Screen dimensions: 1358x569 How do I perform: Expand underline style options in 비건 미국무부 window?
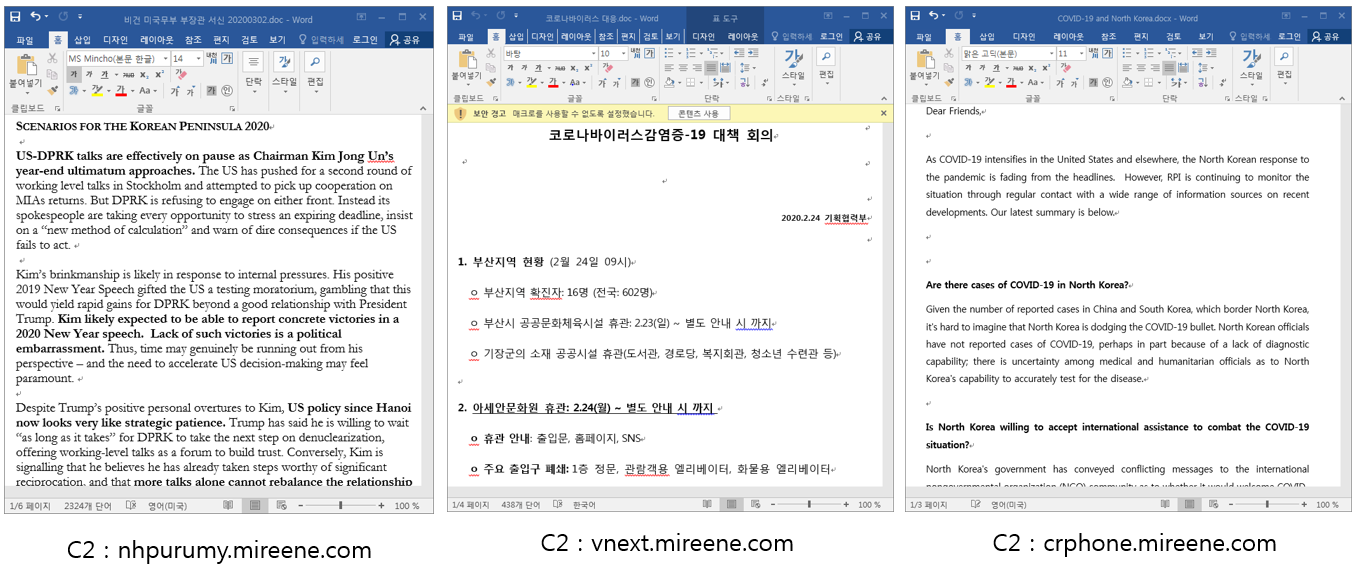click(x=117, y=75)
